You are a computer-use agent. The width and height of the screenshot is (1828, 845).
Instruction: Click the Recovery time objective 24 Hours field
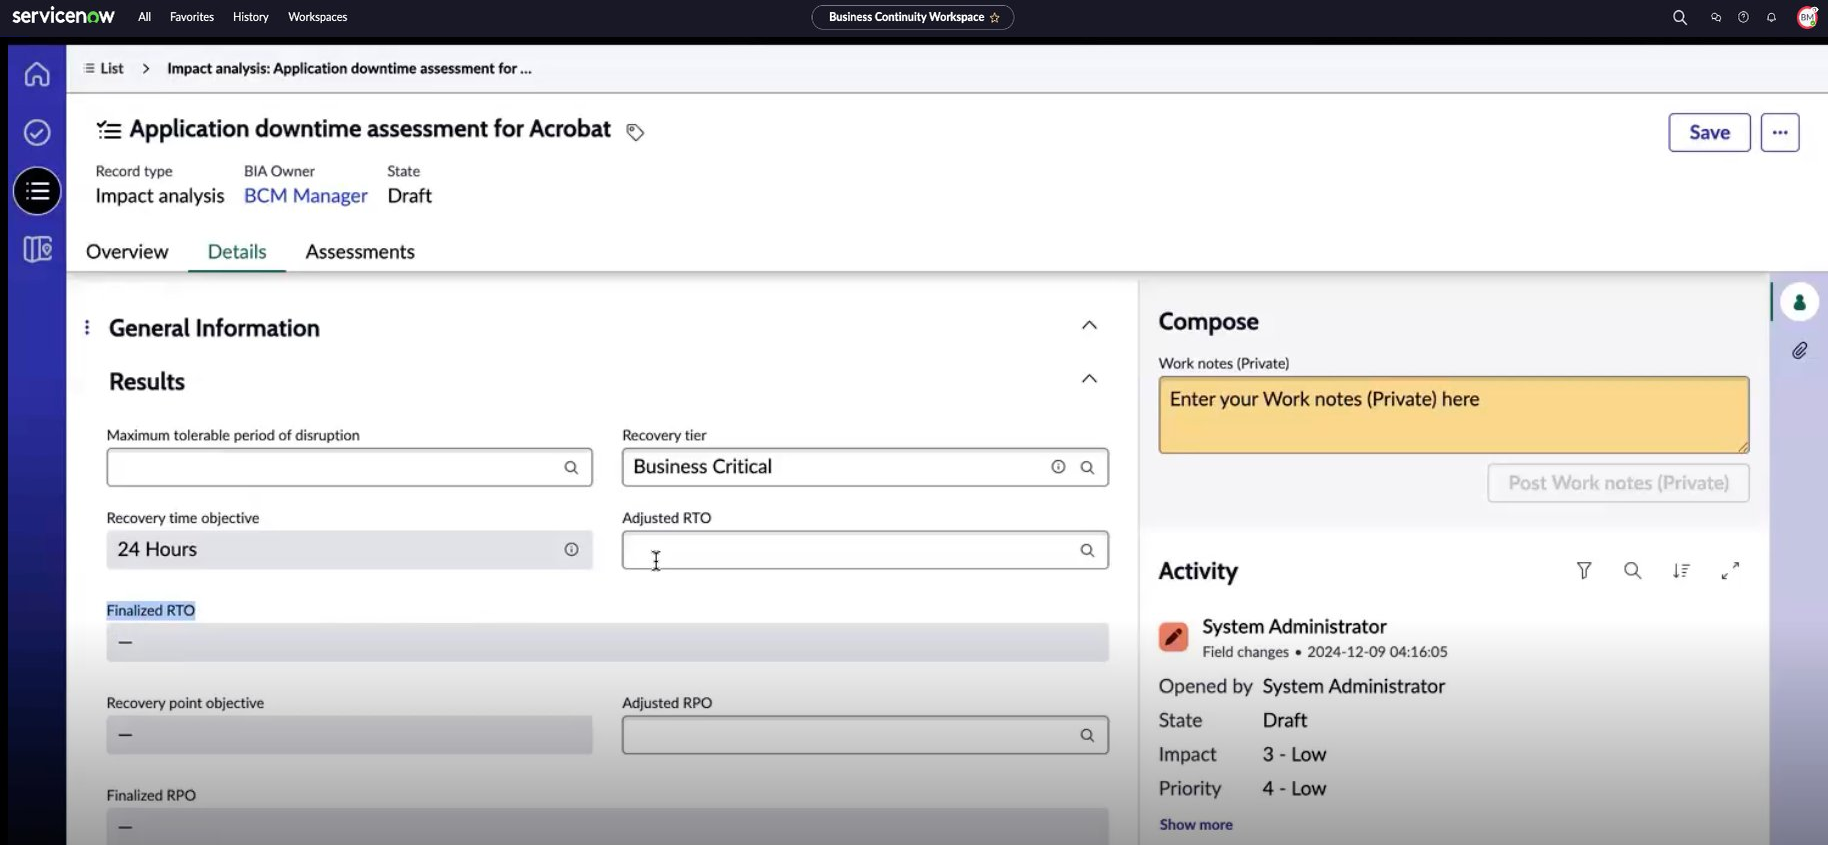click(x=349, y=549)
